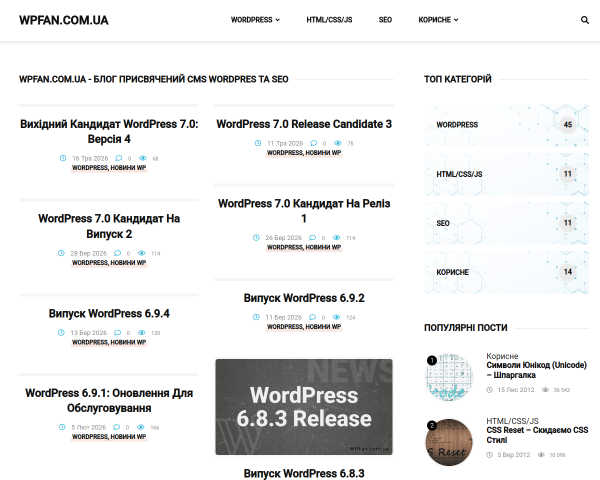
Task: Click views eye icon showing 36 542
Action: tap(545, 390)
